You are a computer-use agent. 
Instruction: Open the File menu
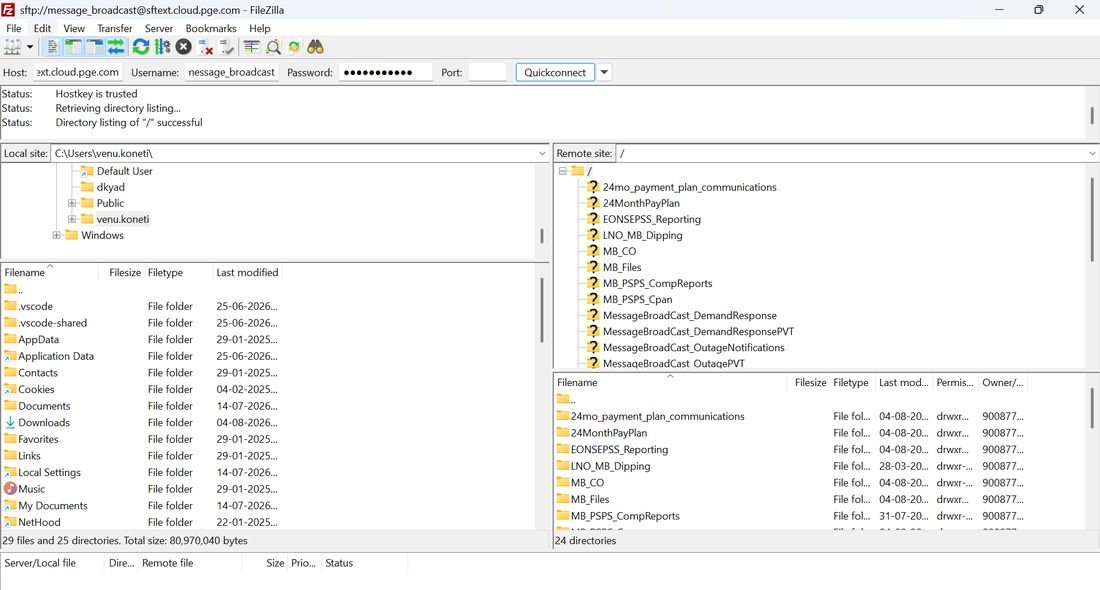(14, 28)
